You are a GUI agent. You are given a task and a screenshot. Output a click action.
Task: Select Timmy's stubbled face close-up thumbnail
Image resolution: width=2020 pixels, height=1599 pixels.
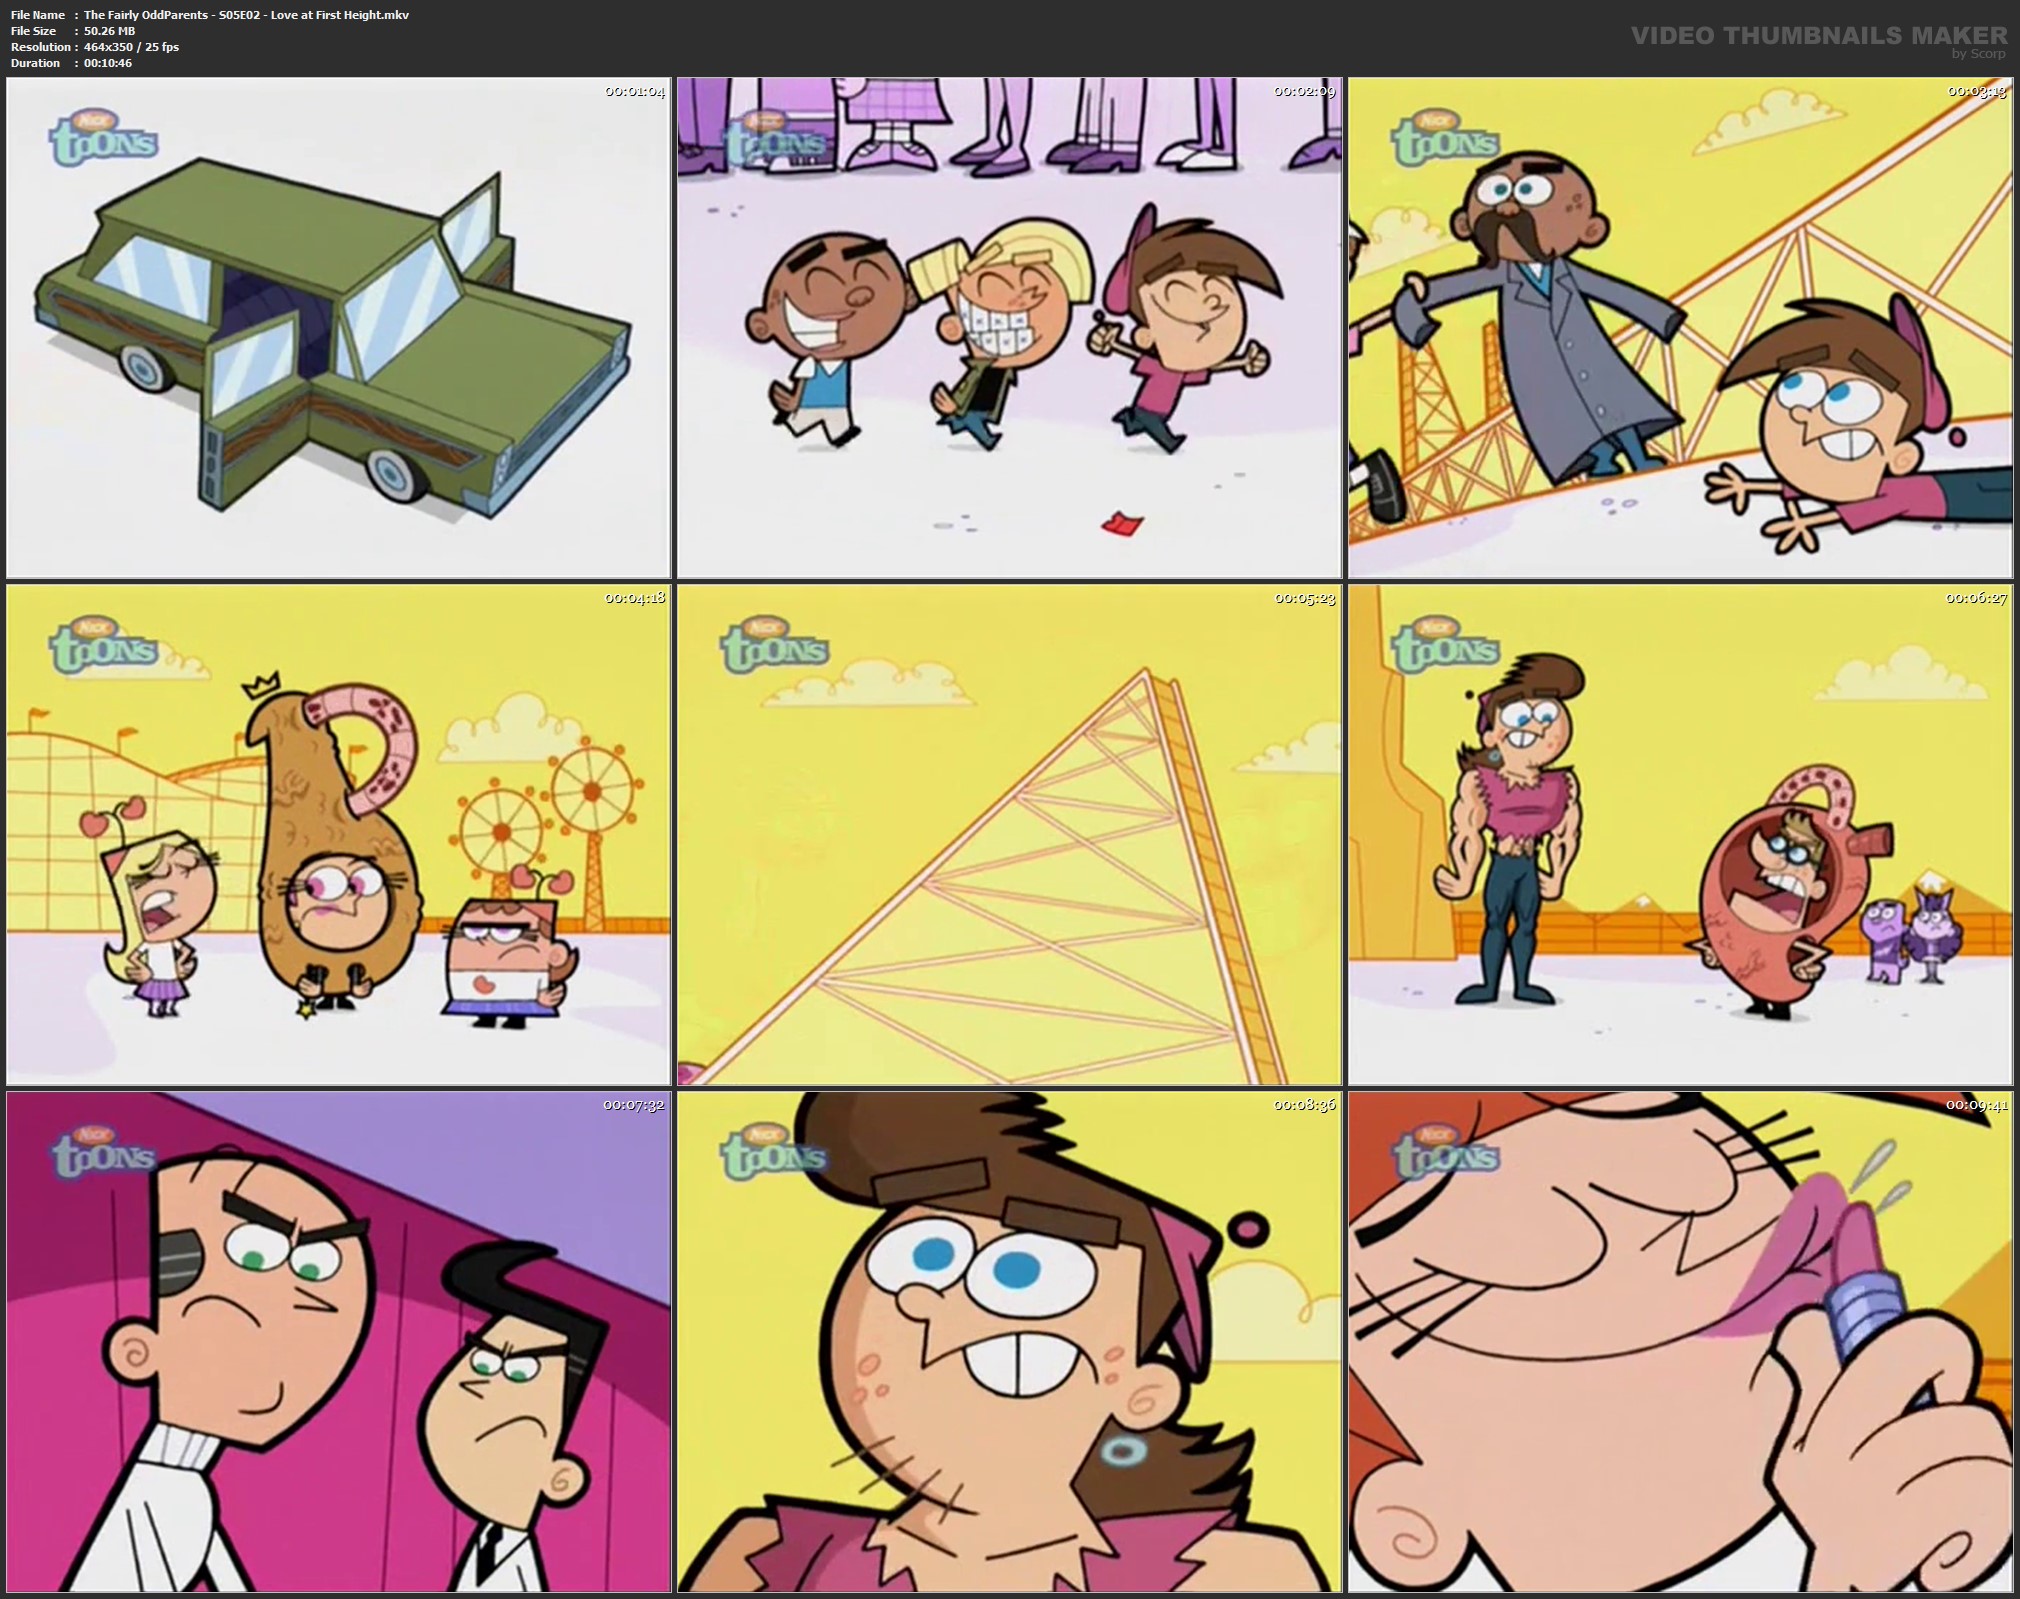tap(1009, 1342)
